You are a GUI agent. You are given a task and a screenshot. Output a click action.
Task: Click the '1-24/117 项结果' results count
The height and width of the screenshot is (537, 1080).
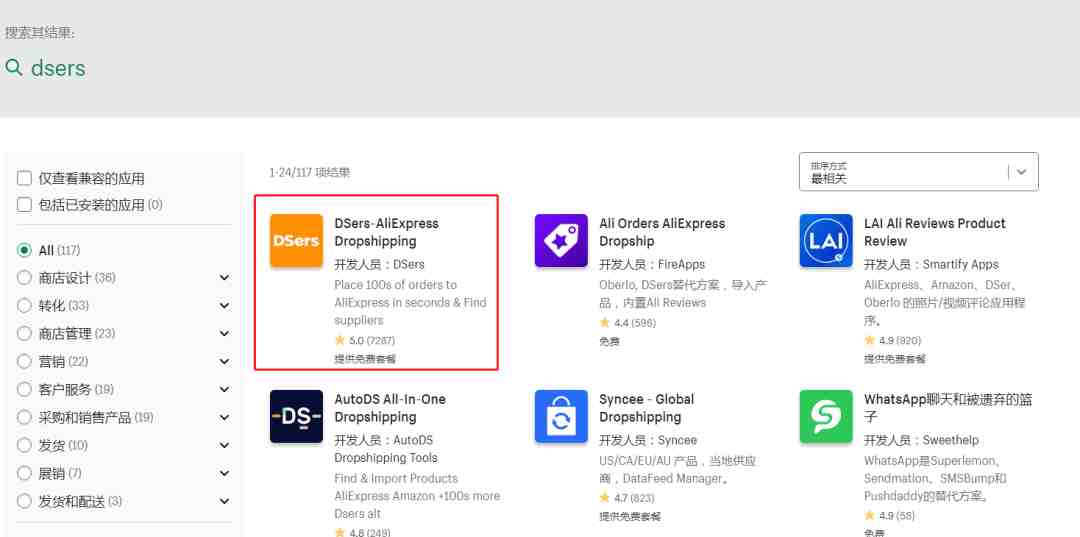(309, 172)
